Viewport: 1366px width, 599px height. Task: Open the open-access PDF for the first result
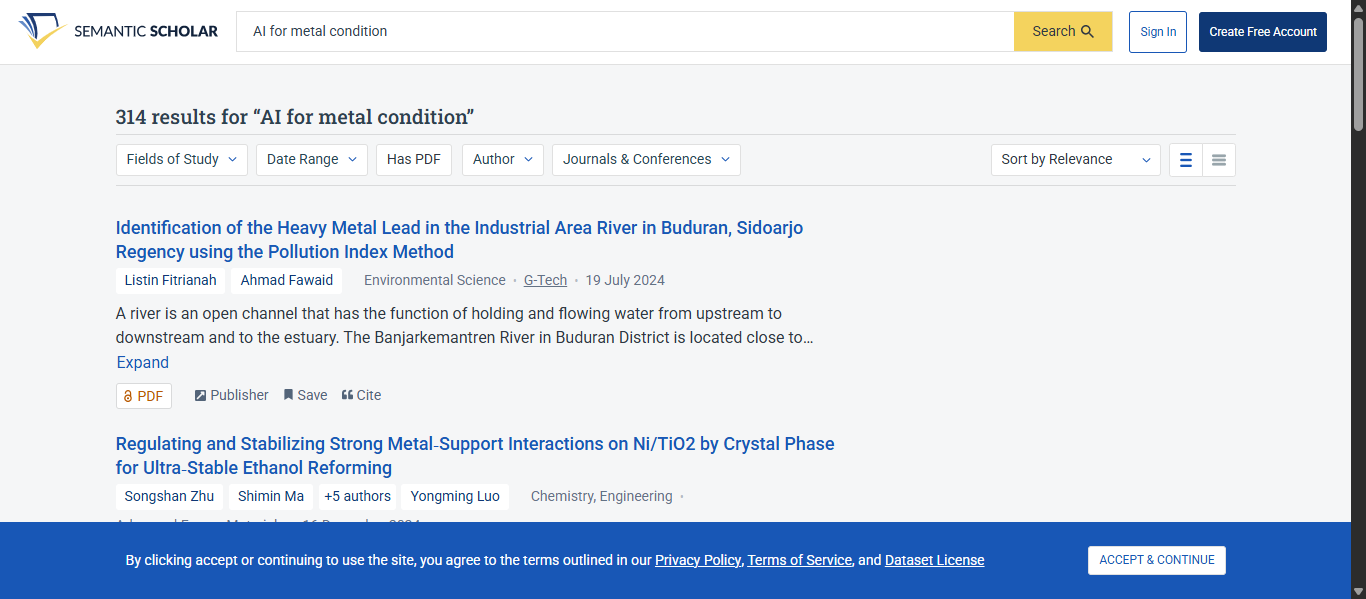[144, 396]
